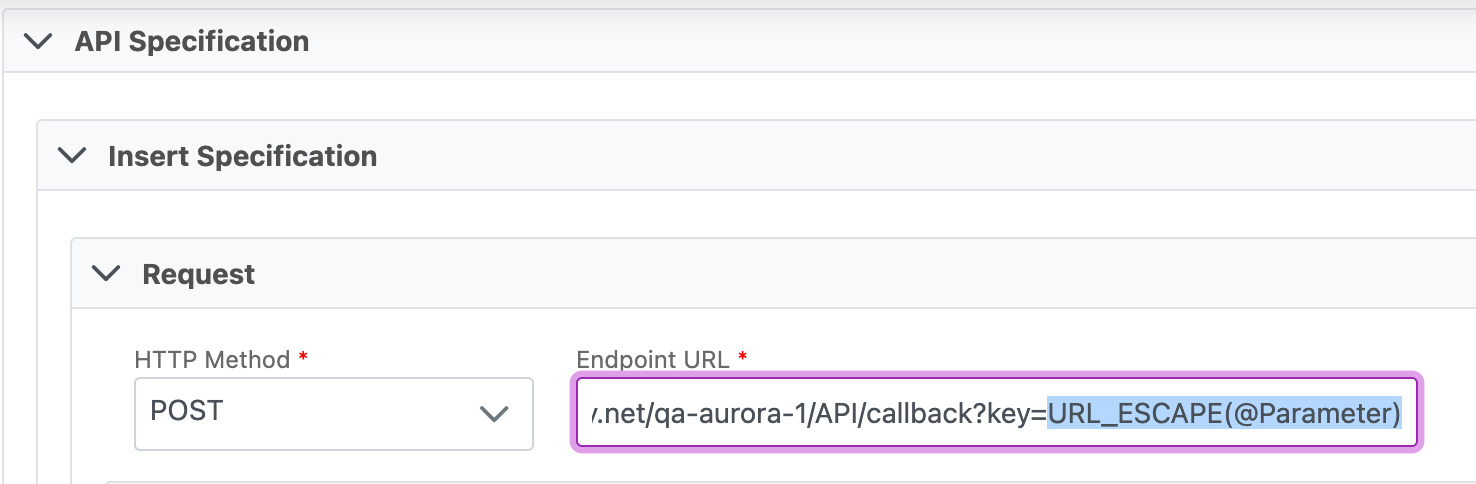Viewport: 1476px width, 484px height.
Task: Click the HTTP Method label
Action: [x=212, y=360]
